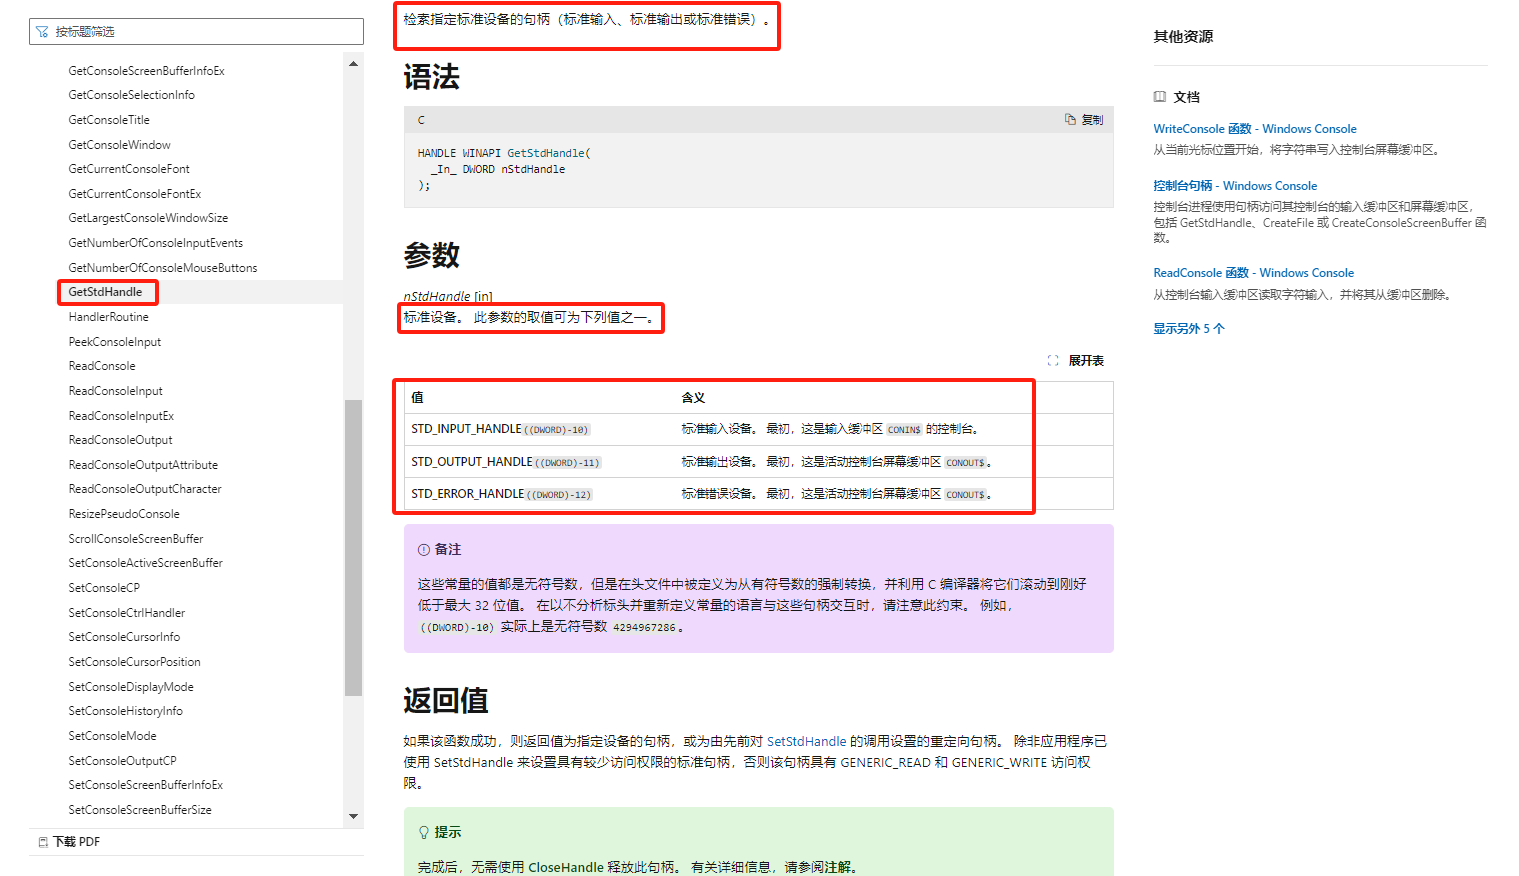The height and width of the screenshot is (876, 1519).
Task: Click the CONIN$ code text
Action: tap(904, 430)
